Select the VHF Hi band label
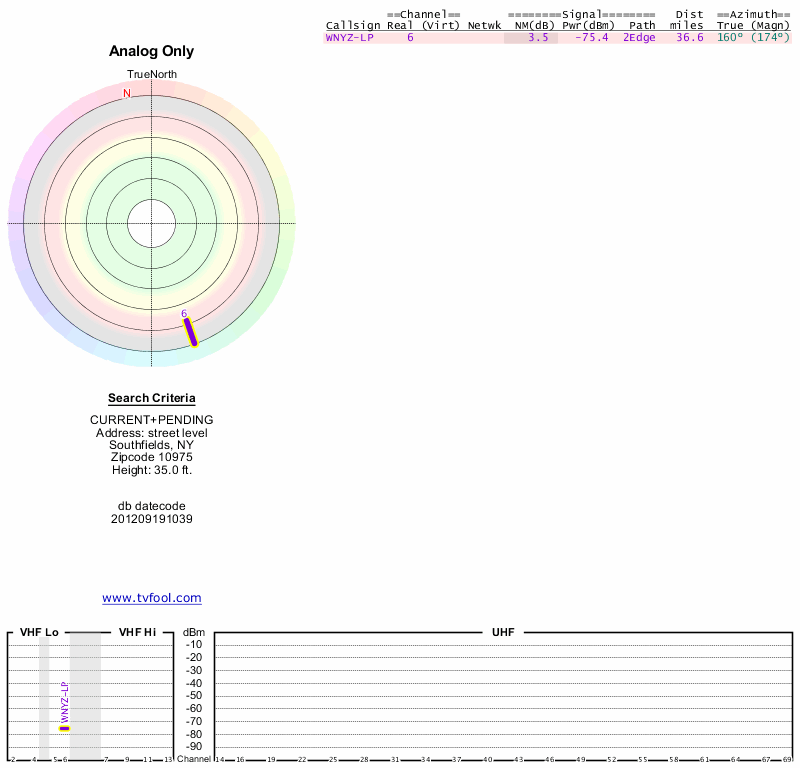800x768 pixels. [x=137, y=633]
